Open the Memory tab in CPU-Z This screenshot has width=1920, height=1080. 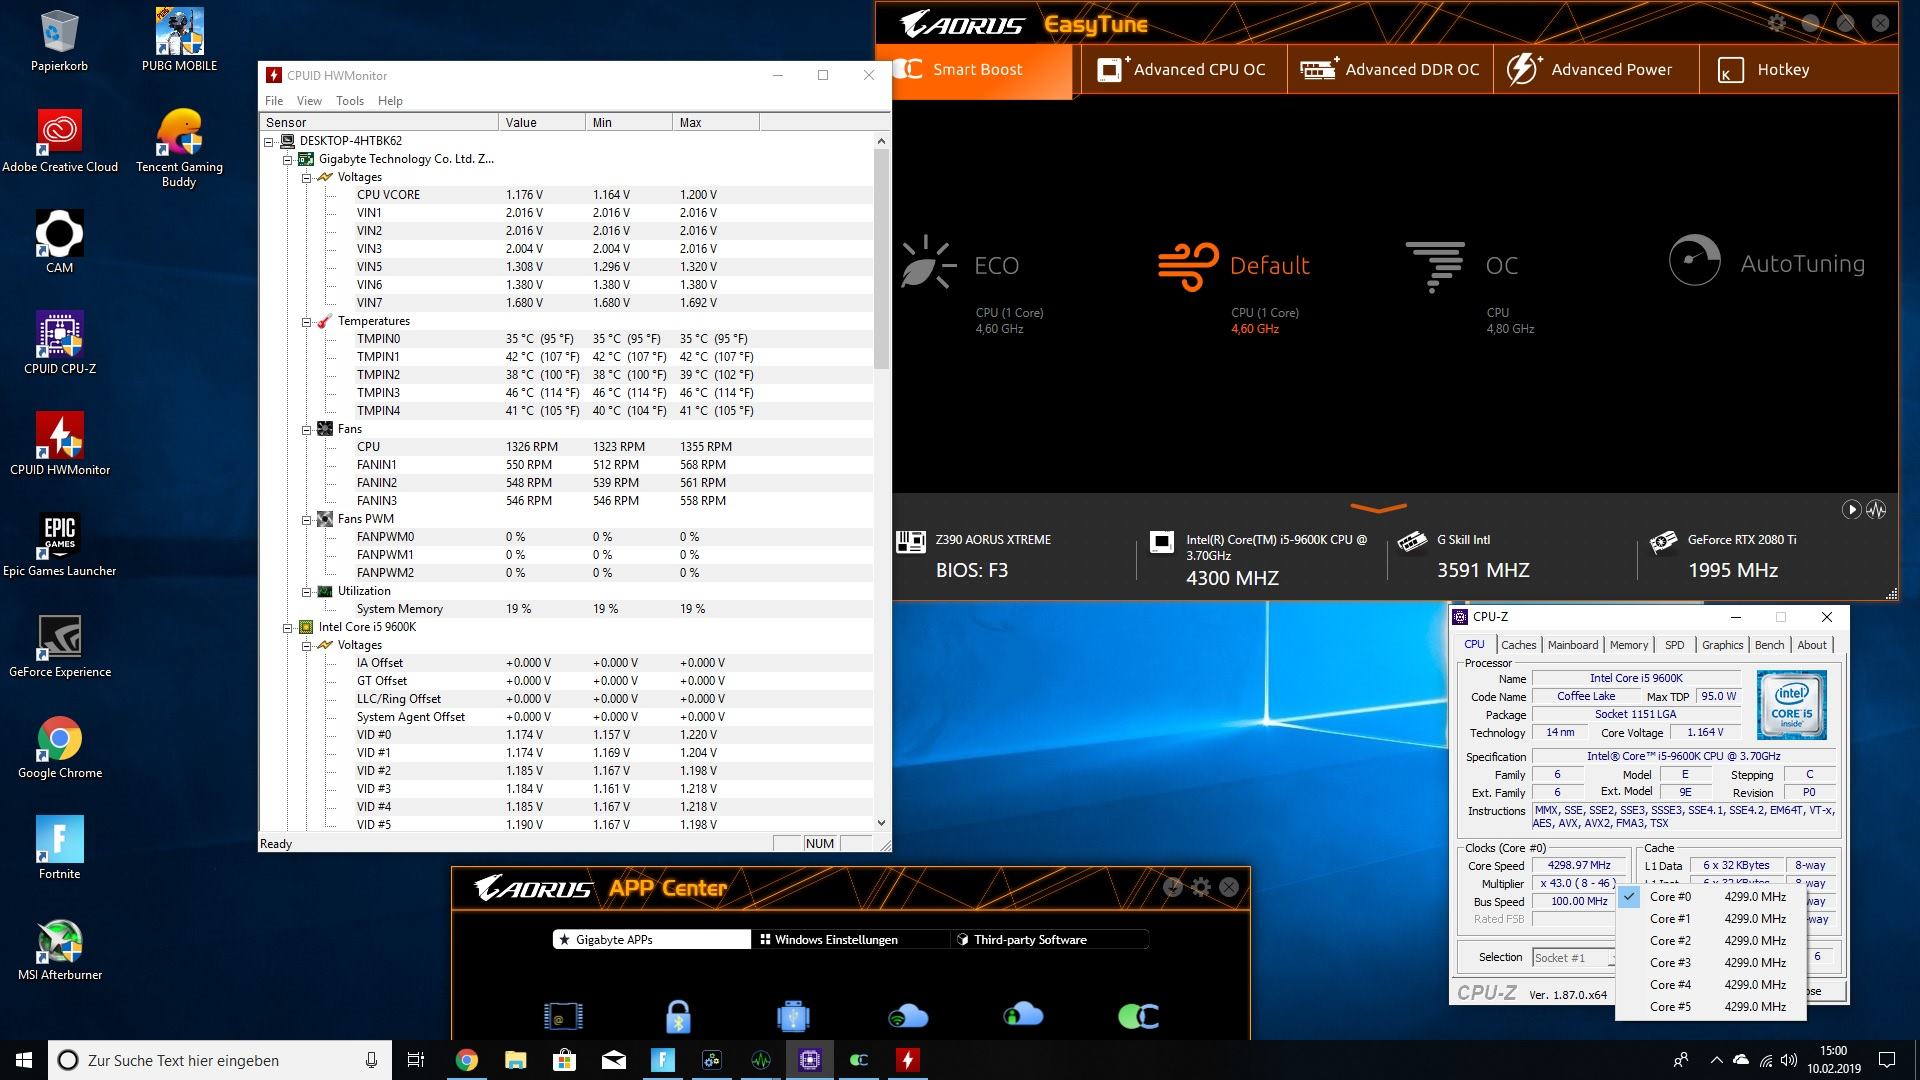click(x=1628, y=645)
